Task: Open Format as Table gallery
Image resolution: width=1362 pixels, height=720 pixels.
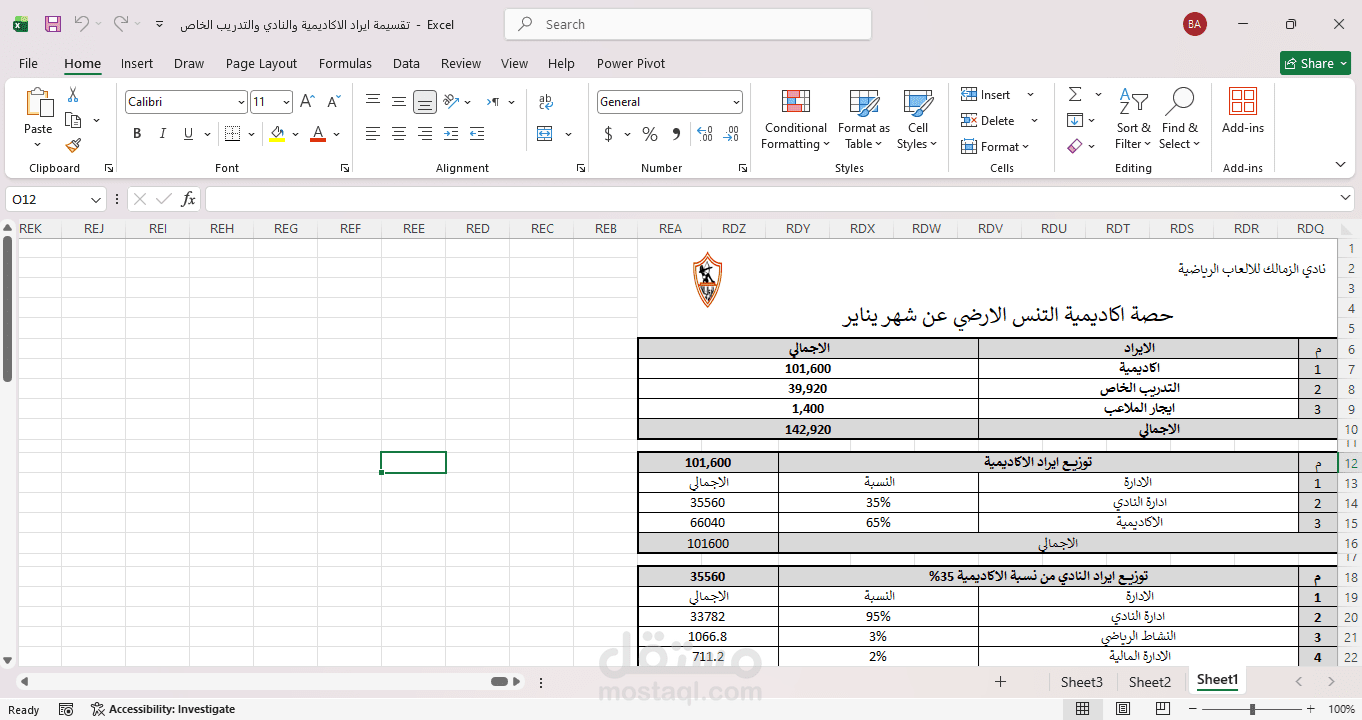Action: (x=864, y=120)
